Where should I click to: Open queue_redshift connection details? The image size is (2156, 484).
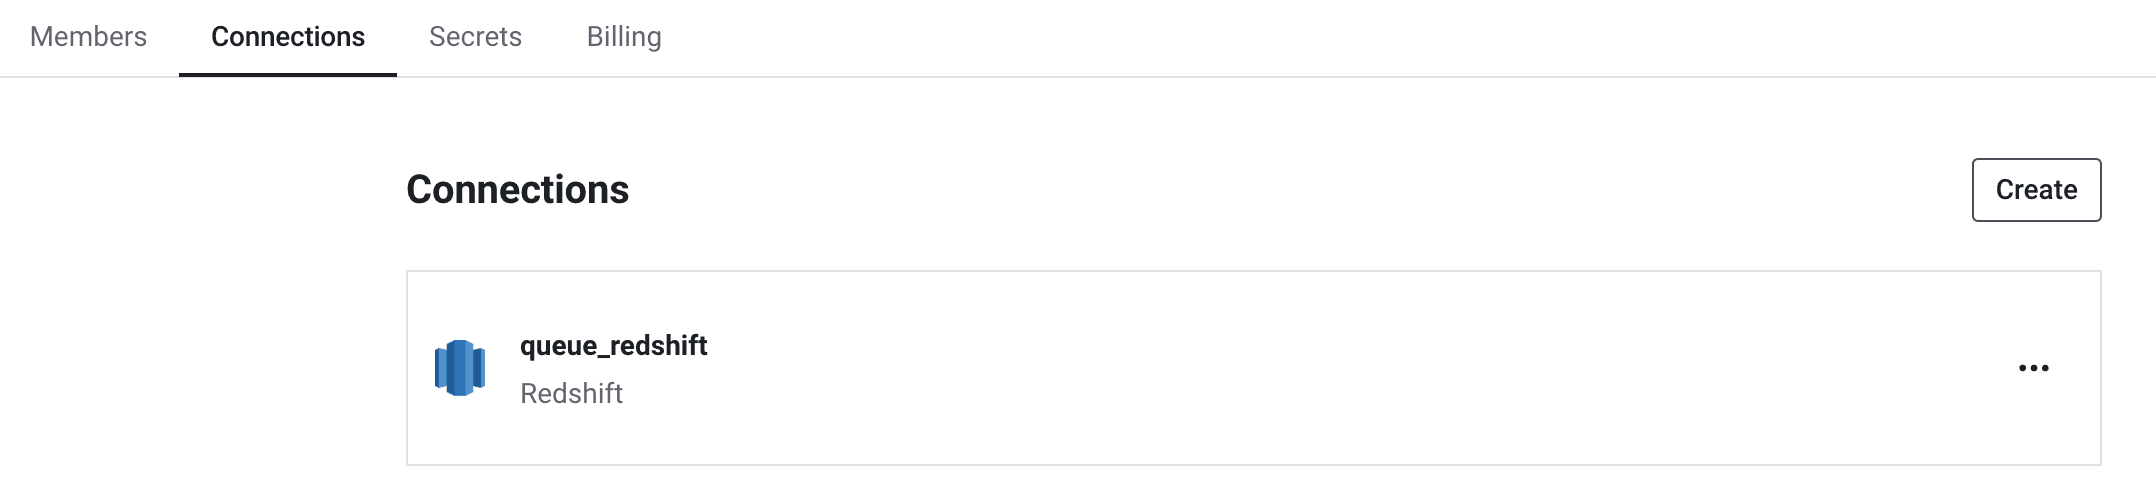coord(613,346)
